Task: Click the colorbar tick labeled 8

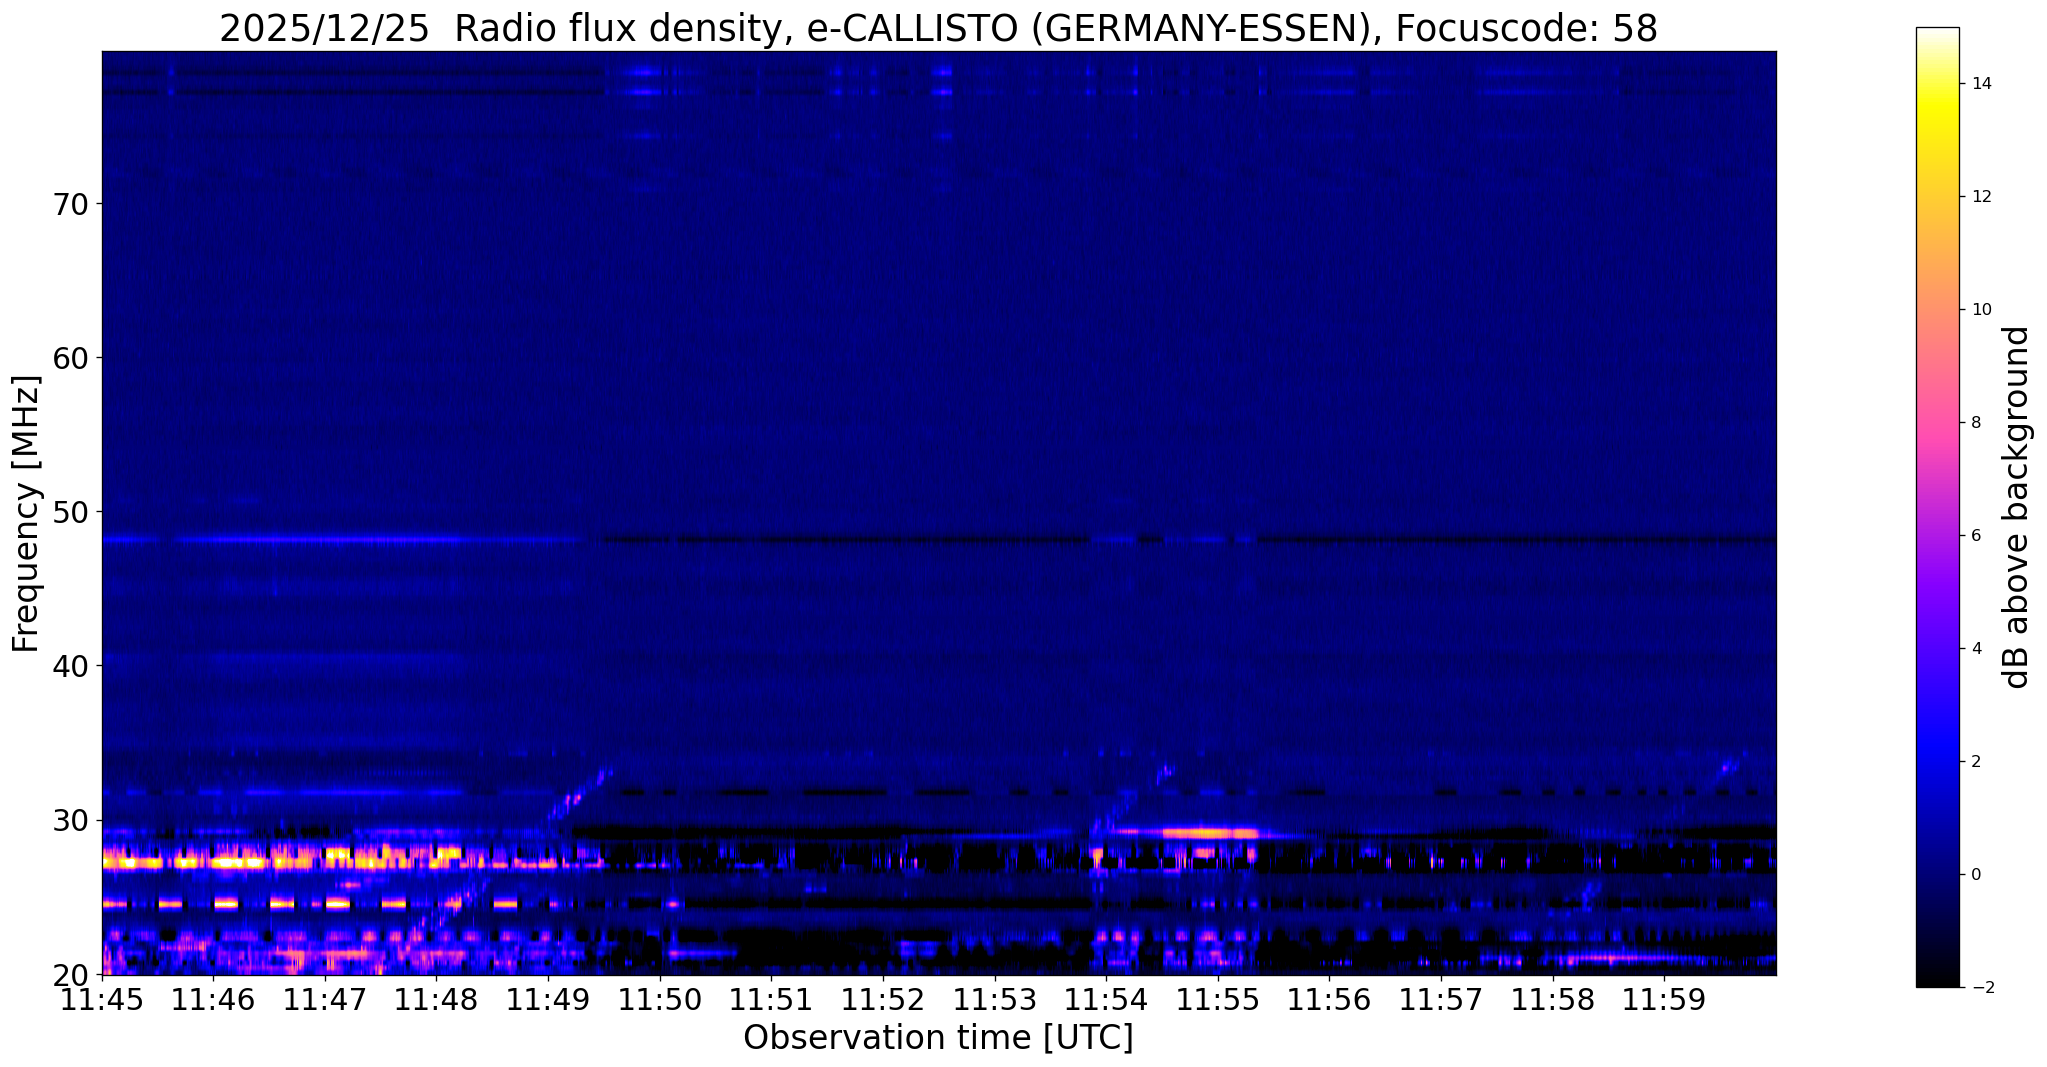Action: [x=1975, y=423]
